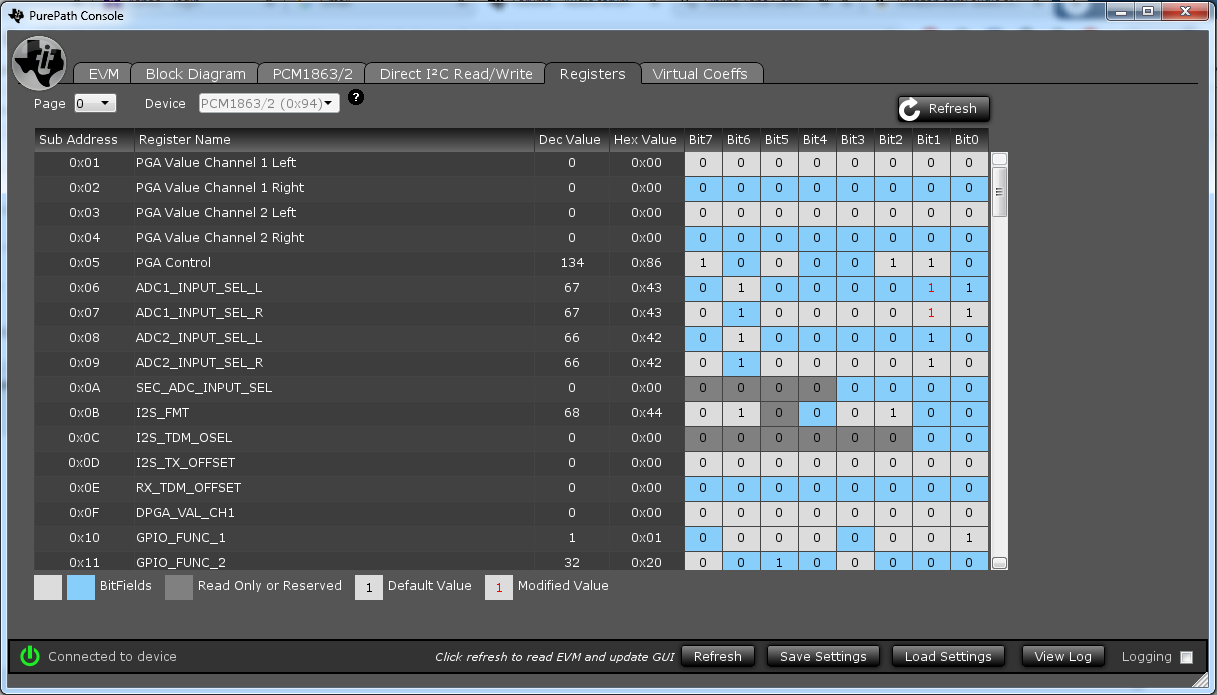
Task: Toggle Bit7 of PGA Control register
Action: [x=703, y=263]
